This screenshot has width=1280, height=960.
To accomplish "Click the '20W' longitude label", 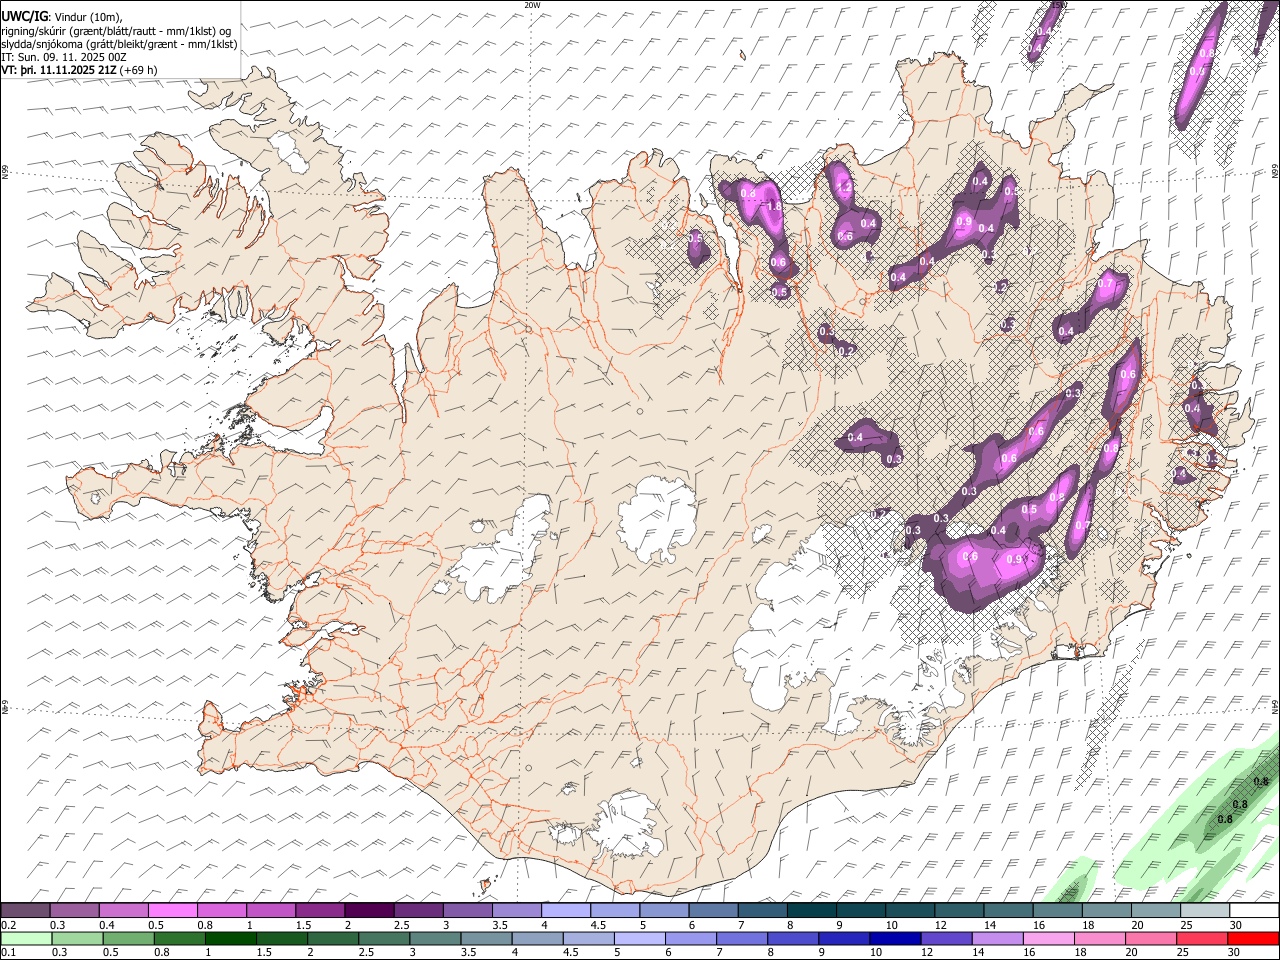I will tap(532, 5).
